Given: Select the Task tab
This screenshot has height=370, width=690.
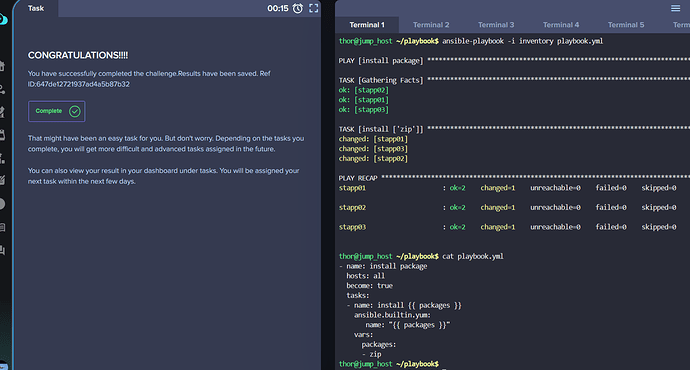Looking at the screenshot, I should (36, 8).
